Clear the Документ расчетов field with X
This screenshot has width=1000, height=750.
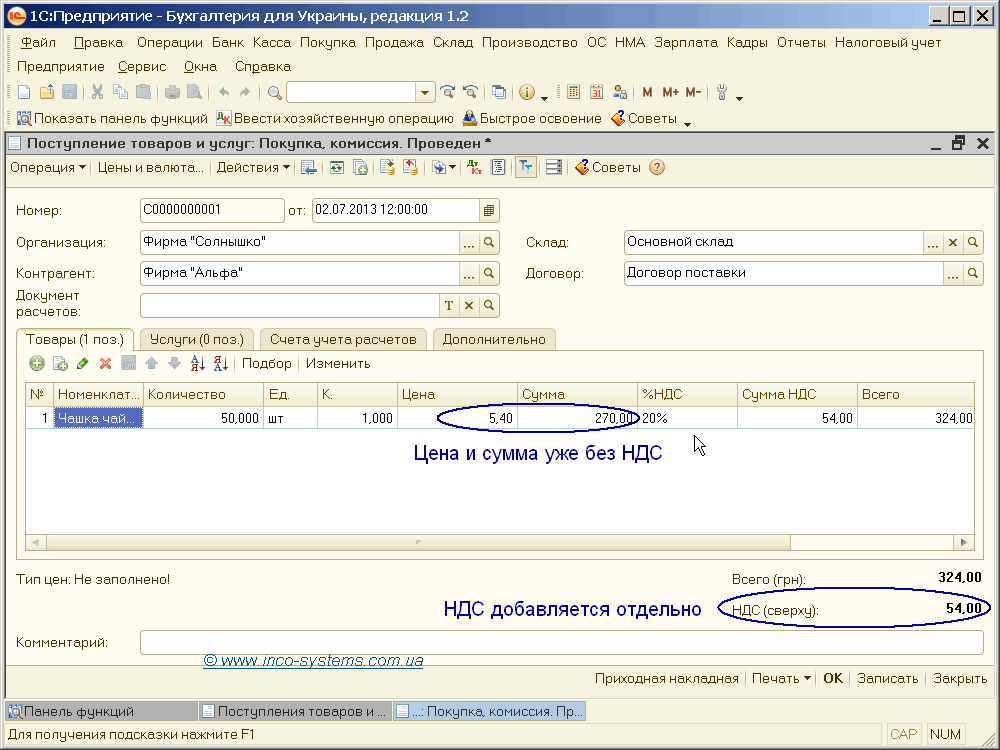click(469, 305)
